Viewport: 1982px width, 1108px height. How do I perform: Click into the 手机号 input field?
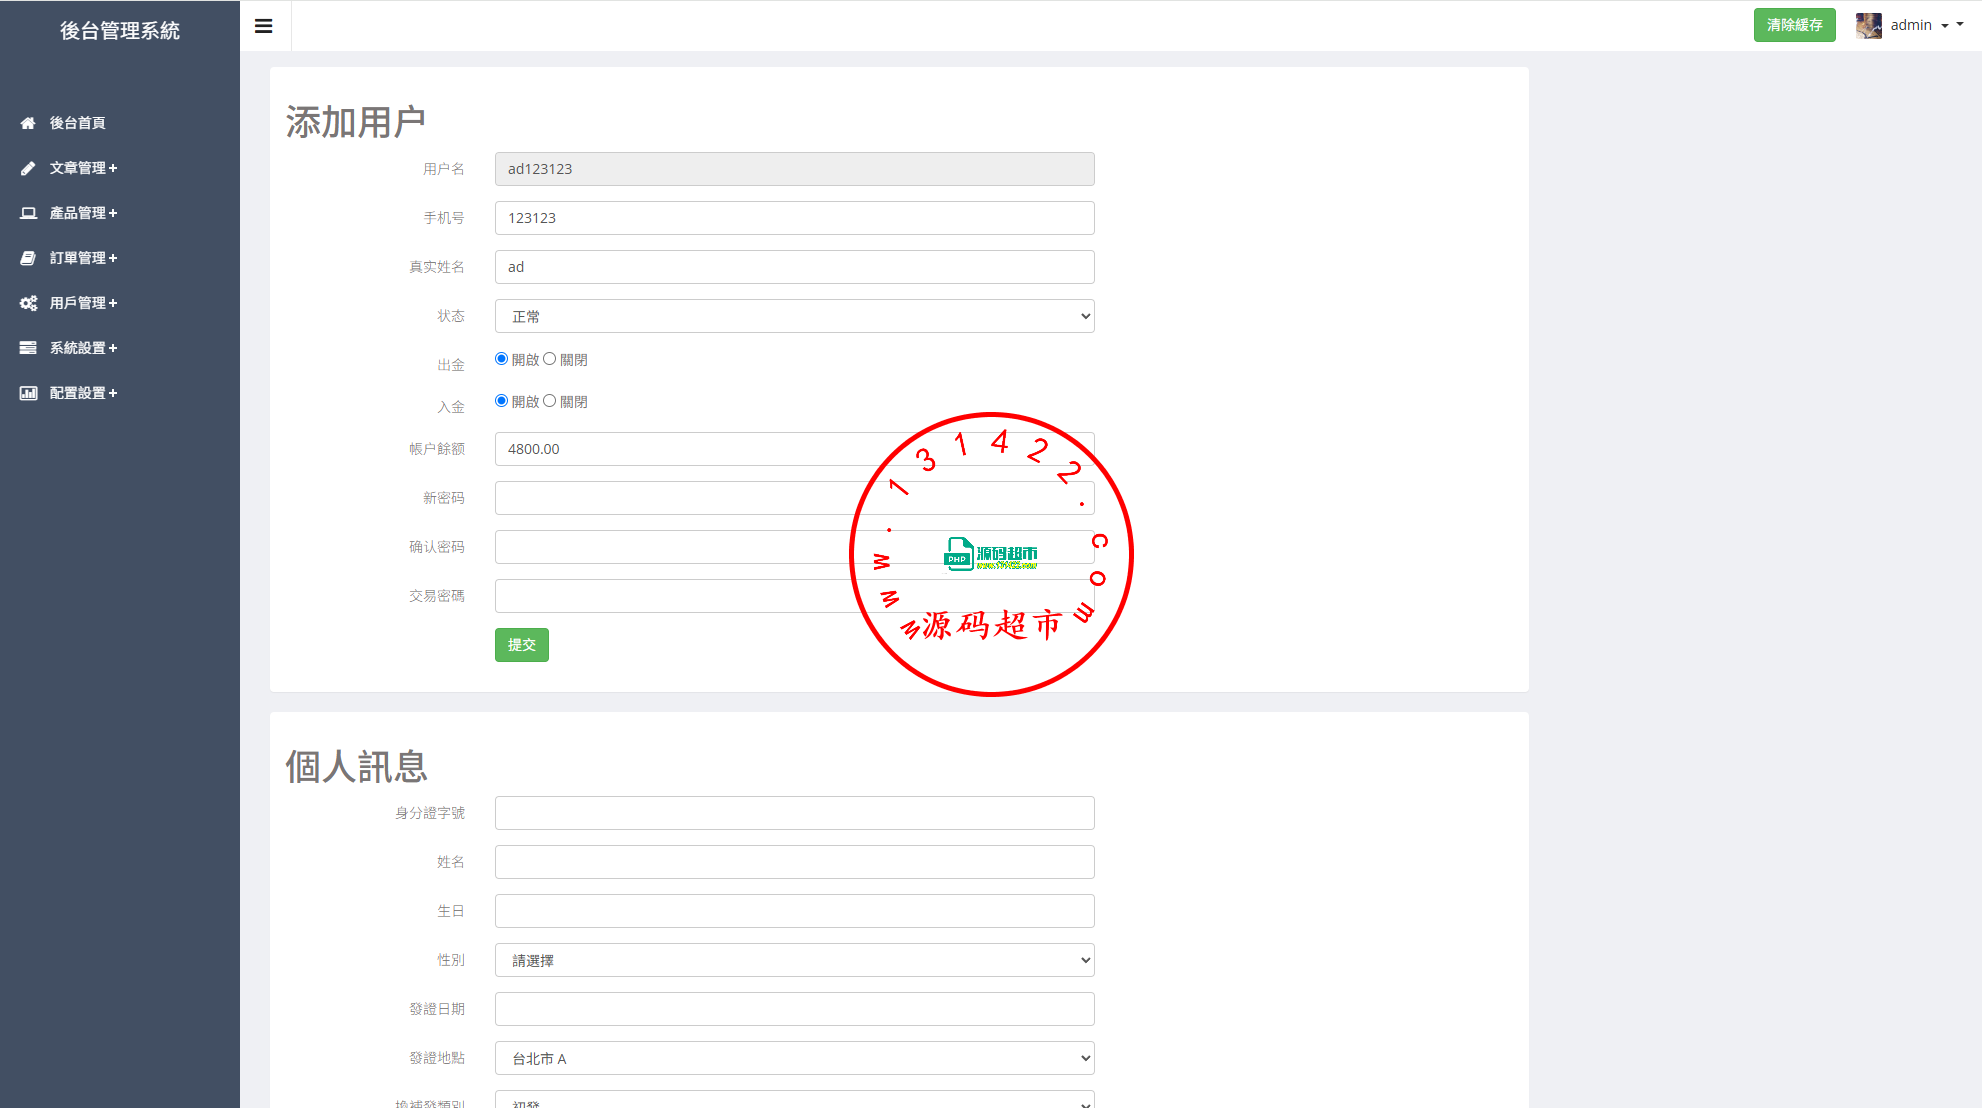coord(794,218)
